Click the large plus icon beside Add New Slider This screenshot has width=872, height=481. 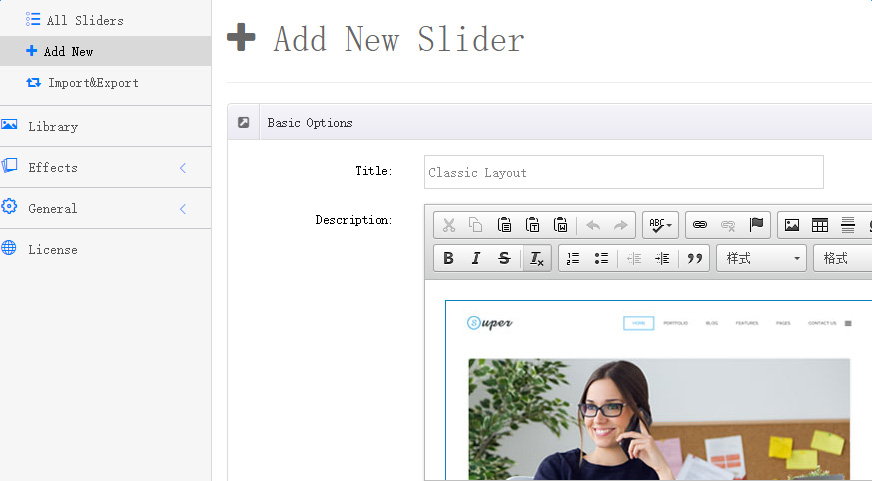(x=241, y=37)
